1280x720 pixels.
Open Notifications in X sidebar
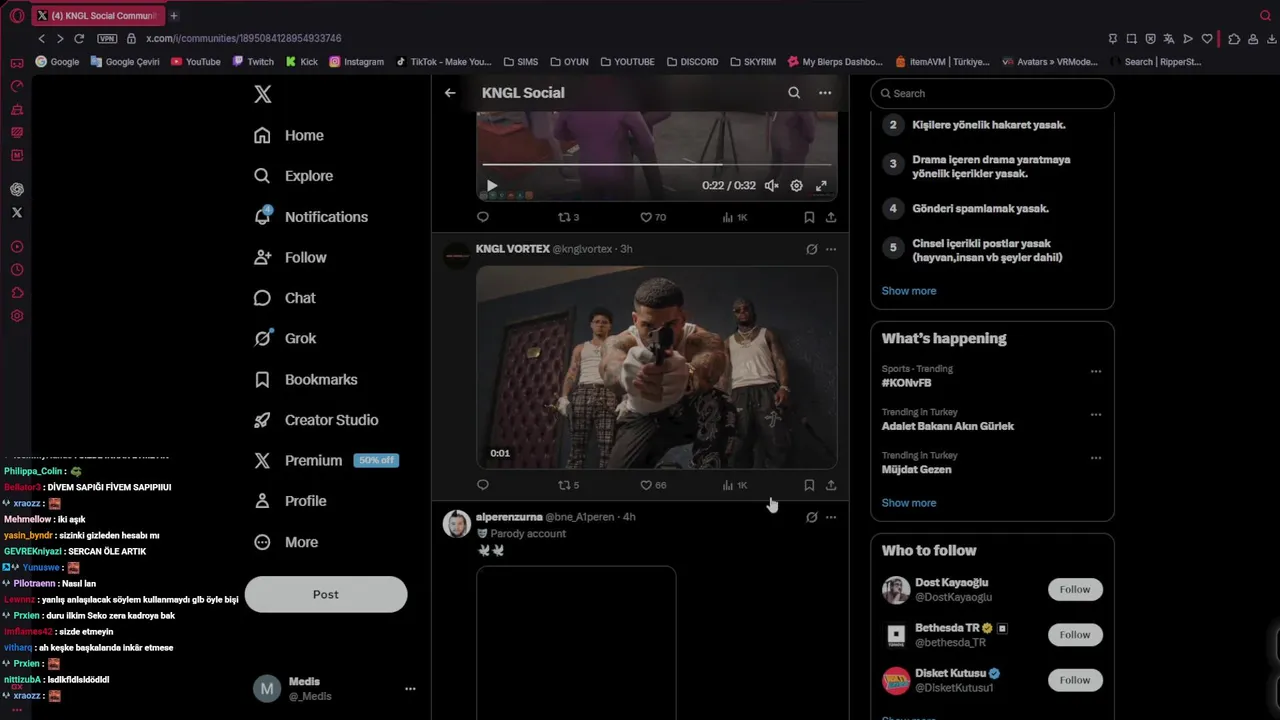click(311, 217)
